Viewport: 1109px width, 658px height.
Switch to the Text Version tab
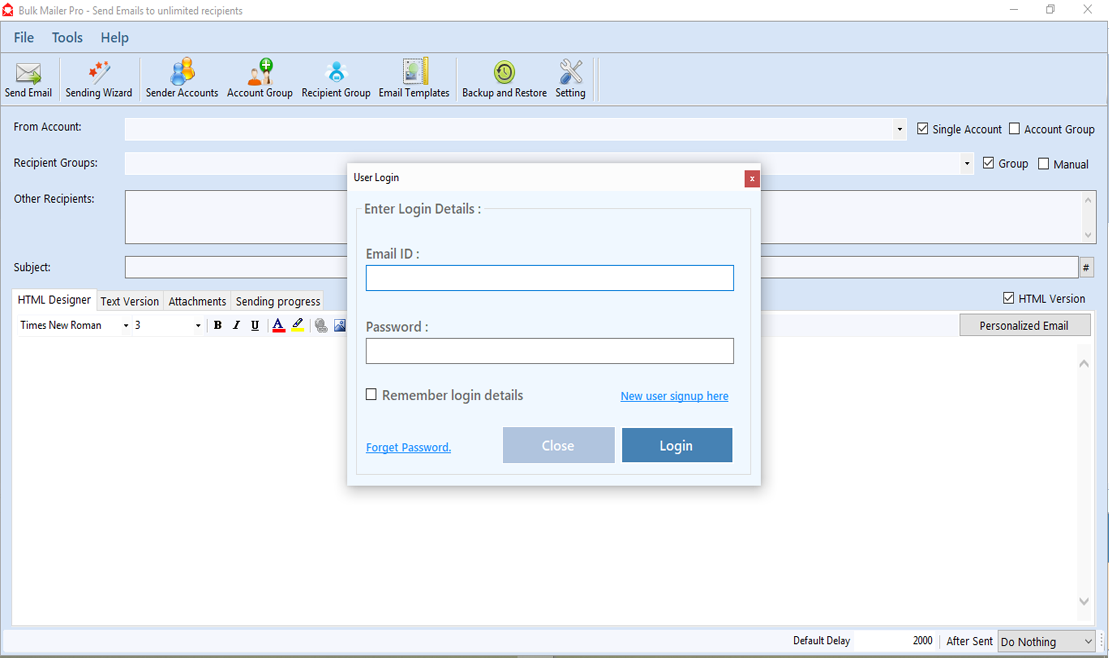click(x=130, y=301)
